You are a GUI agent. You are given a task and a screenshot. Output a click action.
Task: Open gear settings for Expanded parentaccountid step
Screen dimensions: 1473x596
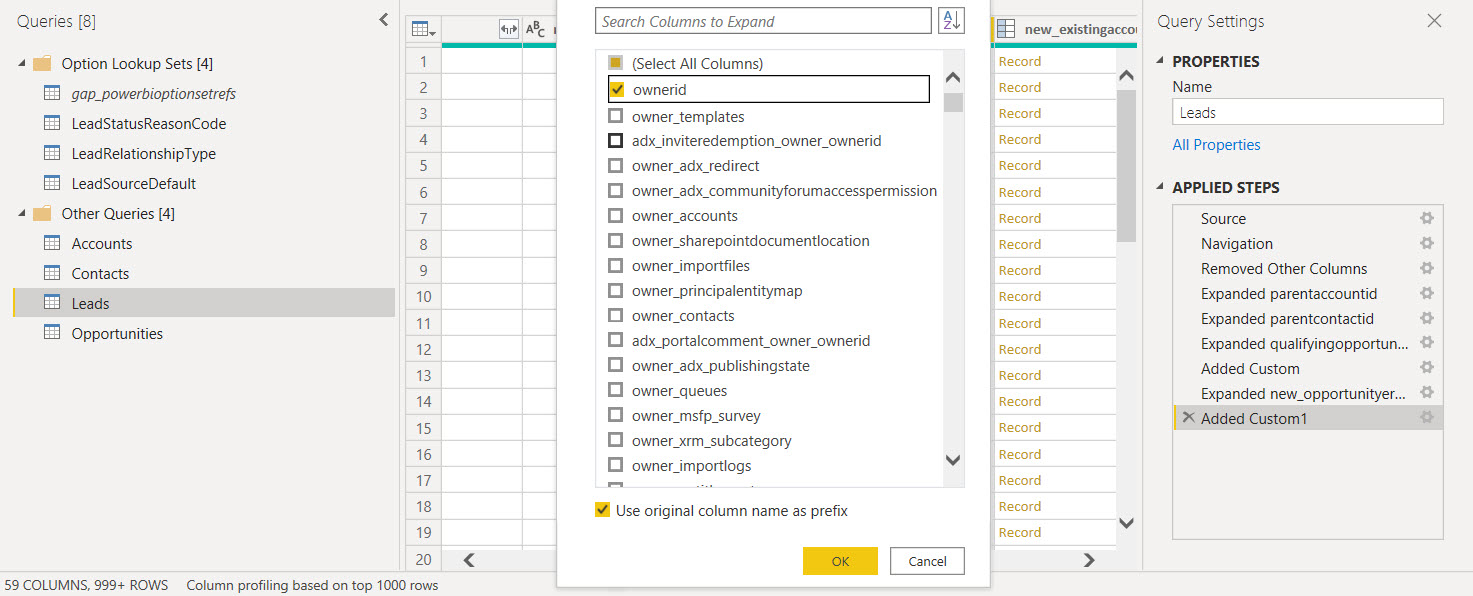coord(1427,293)
